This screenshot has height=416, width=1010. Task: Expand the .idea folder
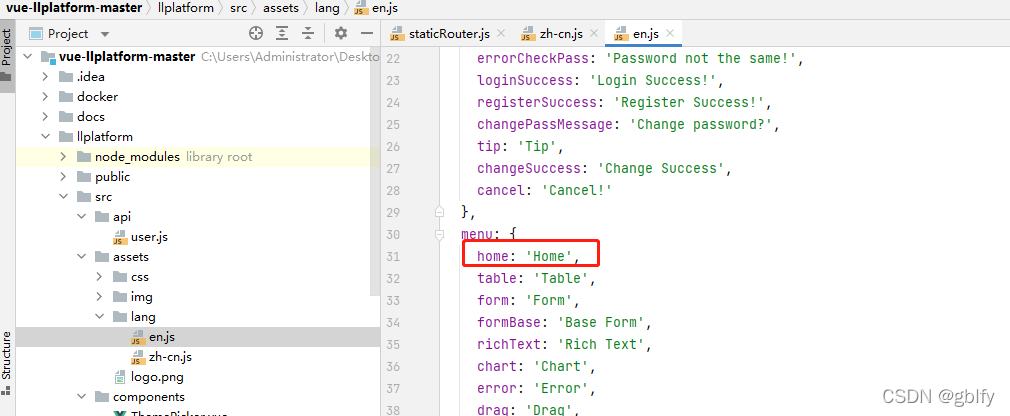pyautogui.click(x=45, y=77)
